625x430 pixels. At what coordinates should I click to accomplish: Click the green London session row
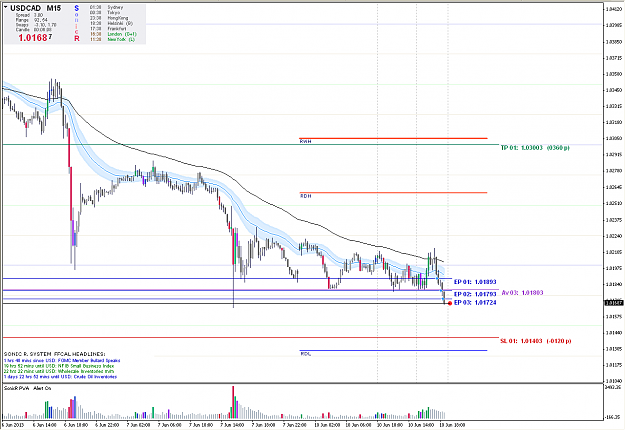(113, 34)
